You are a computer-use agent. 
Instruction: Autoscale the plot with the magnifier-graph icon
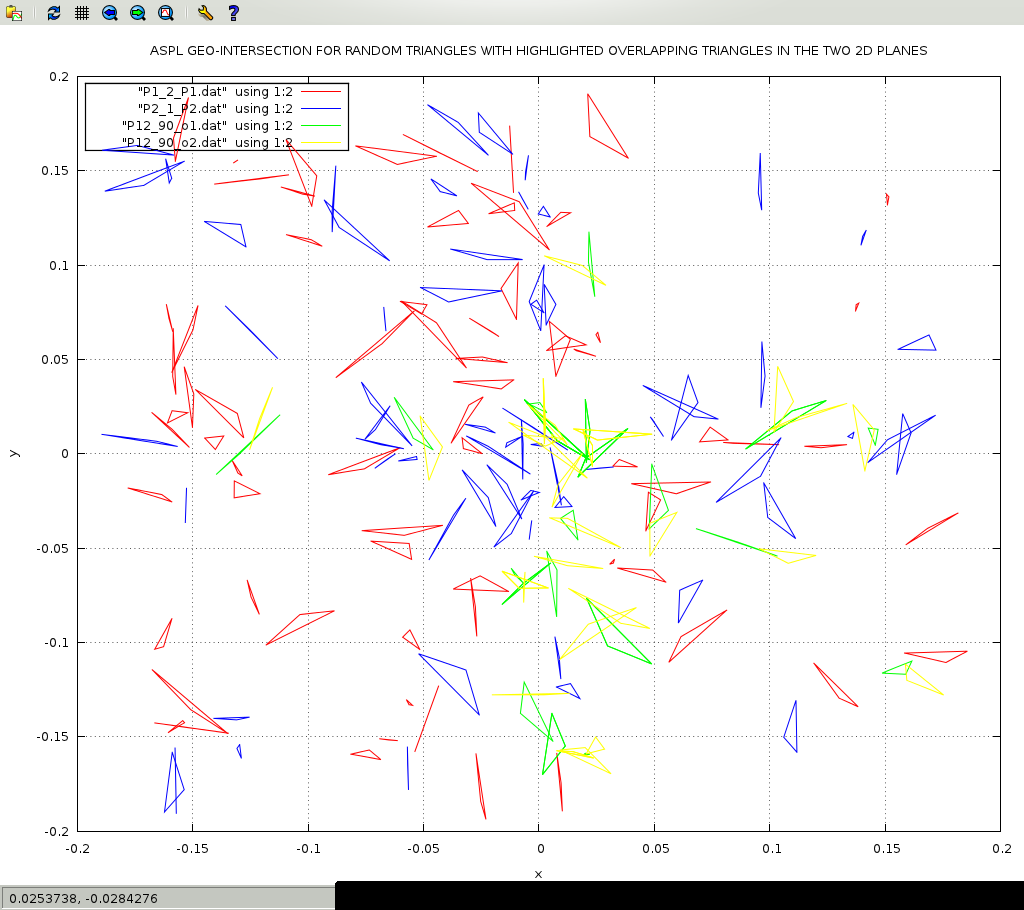click(x=166, y=13)
